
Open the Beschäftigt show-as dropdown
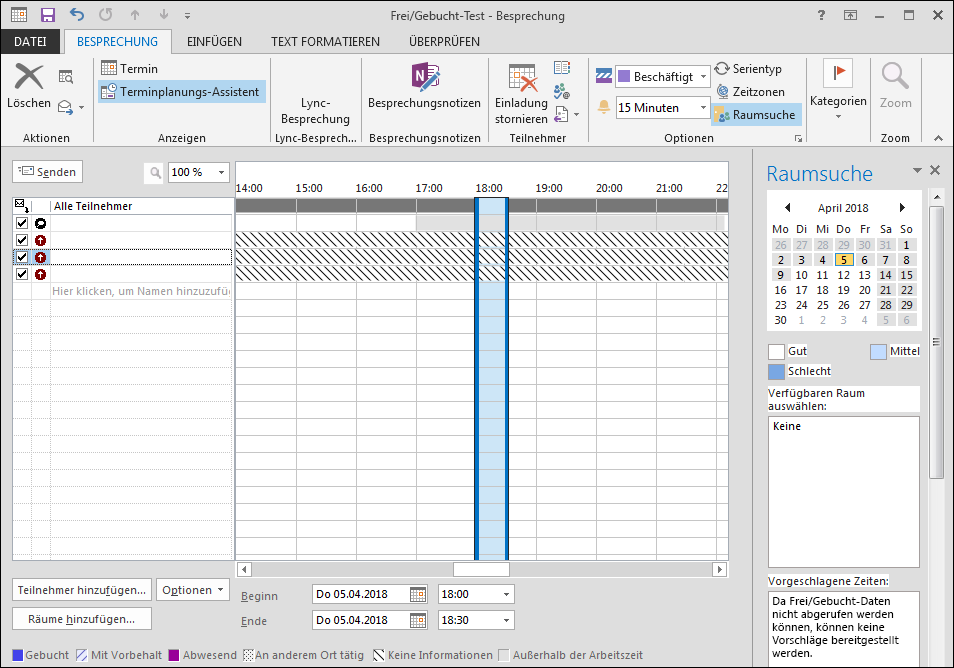[703, 77]
